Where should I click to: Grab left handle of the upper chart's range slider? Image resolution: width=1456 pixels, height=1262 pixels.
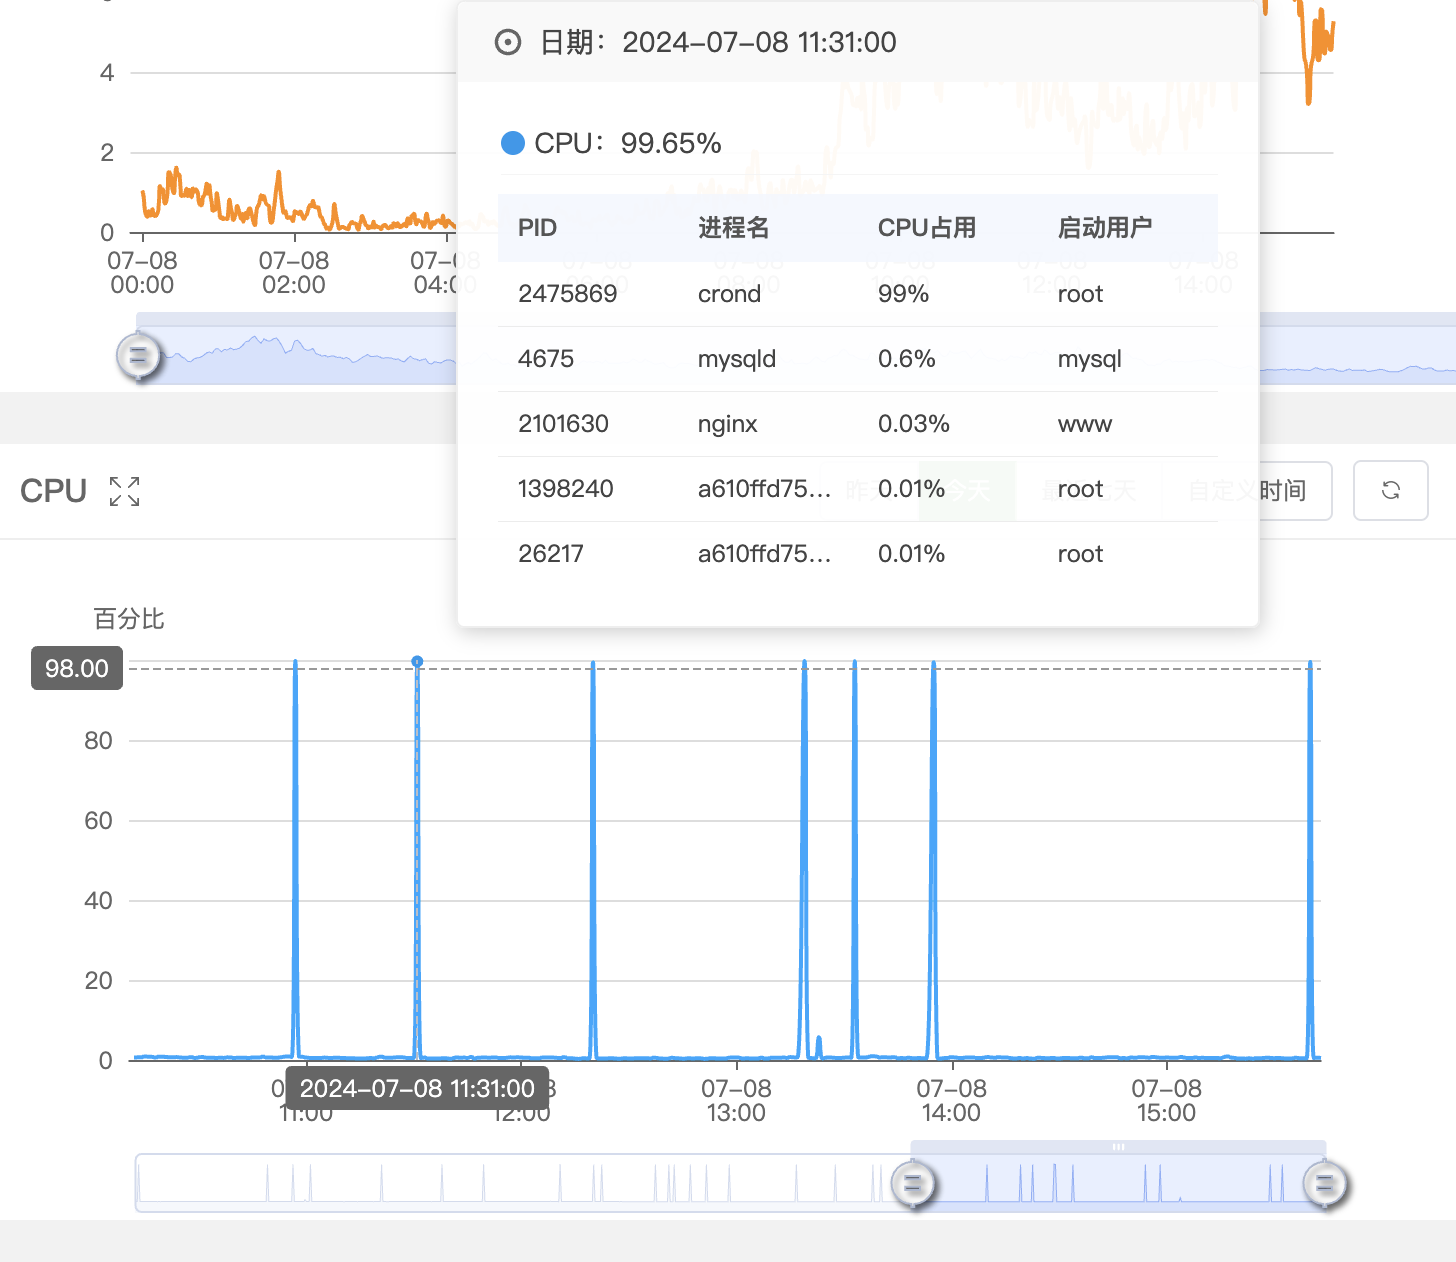click(138, 355)
